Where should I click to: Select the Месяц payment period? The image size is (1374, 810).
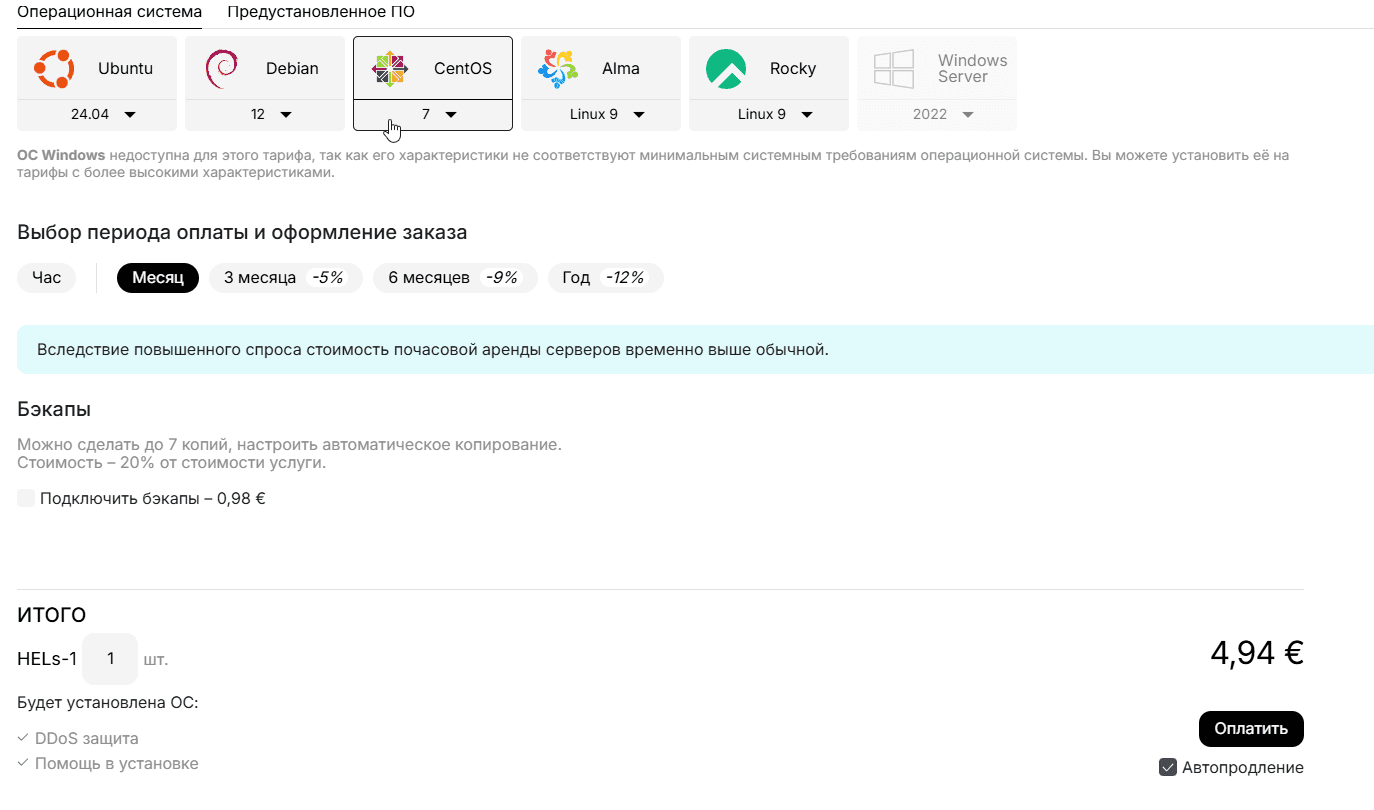(158, 278)
